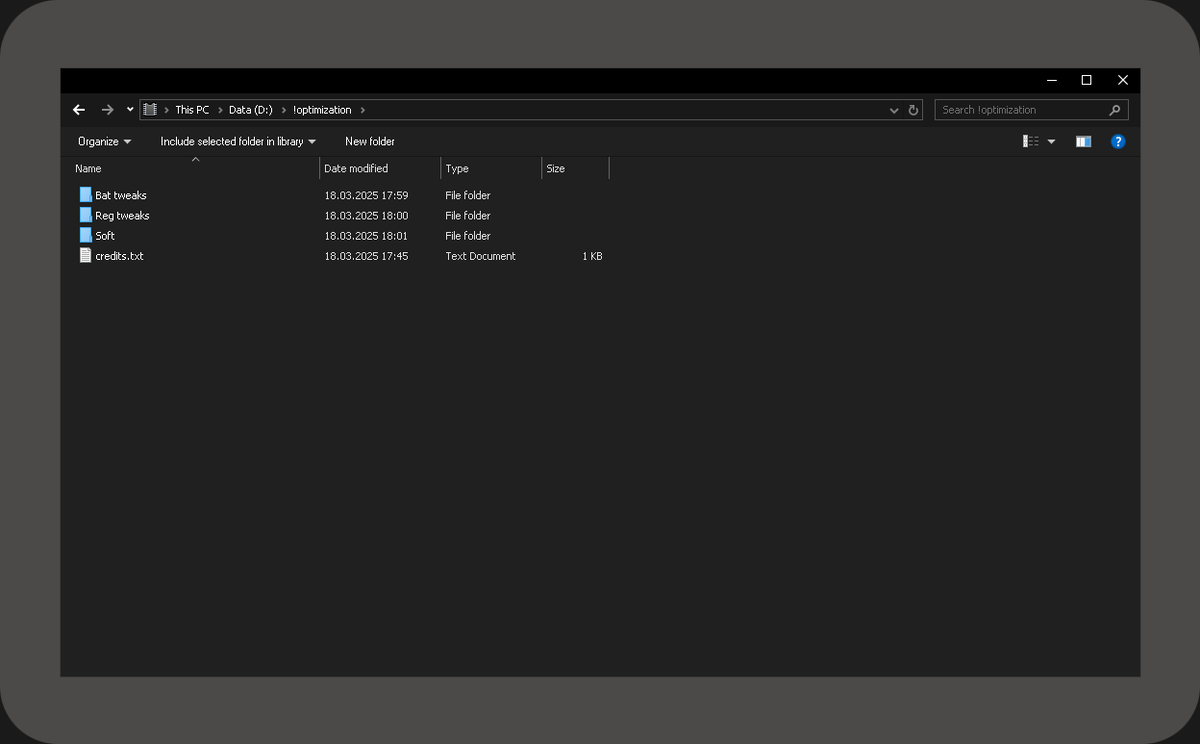This screenshot has height=744, width=1200.
Task: Open Include selected folder in library menu
Action: click(238, 141)
